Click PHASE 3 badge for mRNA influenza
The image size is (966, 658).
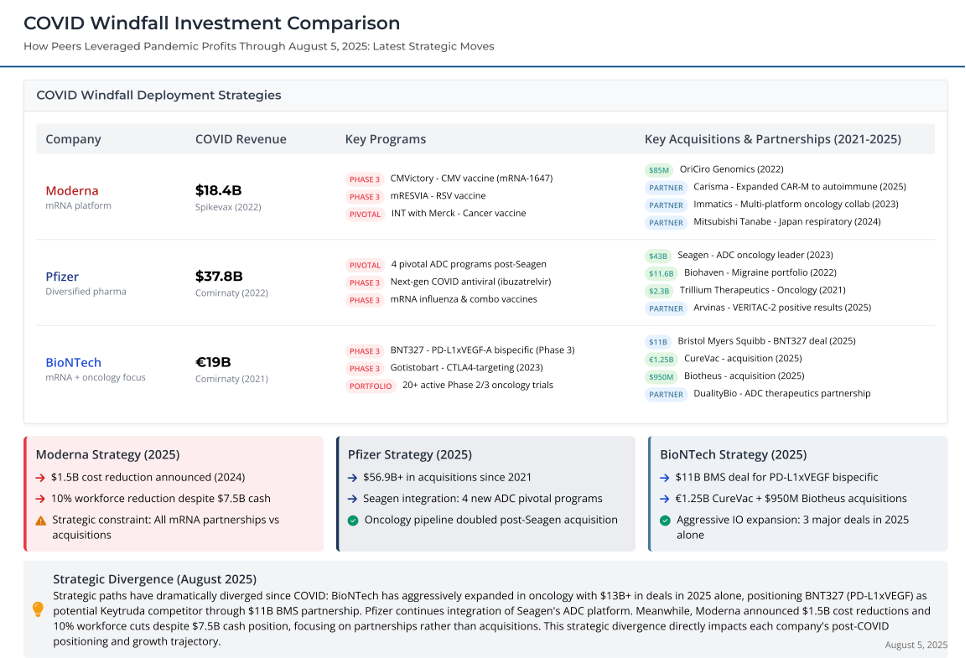click(365, 300)
